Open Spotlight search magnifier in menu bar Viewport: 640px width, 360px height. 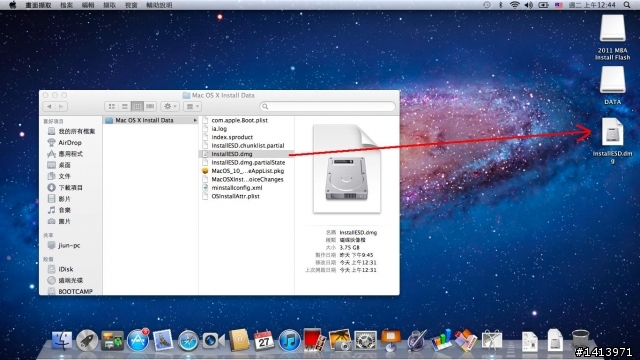click(627, 5)
